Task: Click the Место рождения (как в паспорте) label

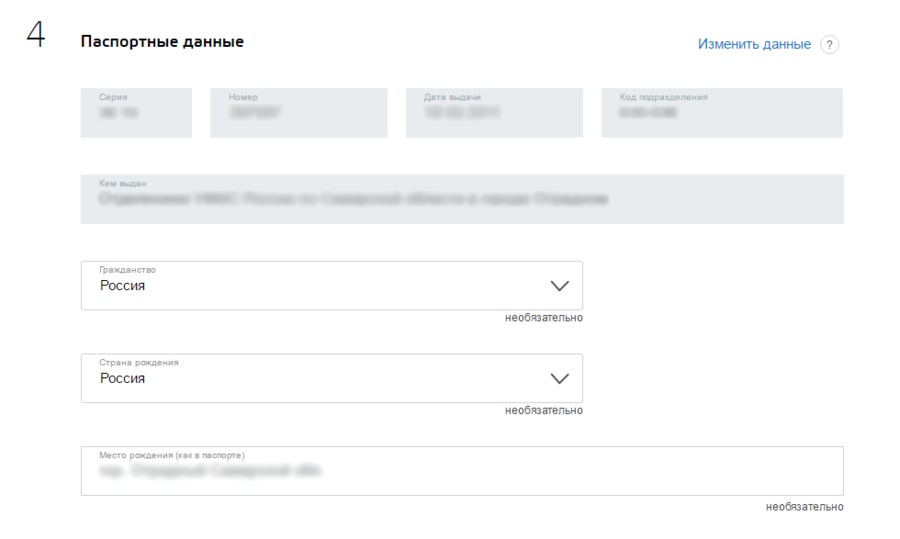Action: (172, 456)
